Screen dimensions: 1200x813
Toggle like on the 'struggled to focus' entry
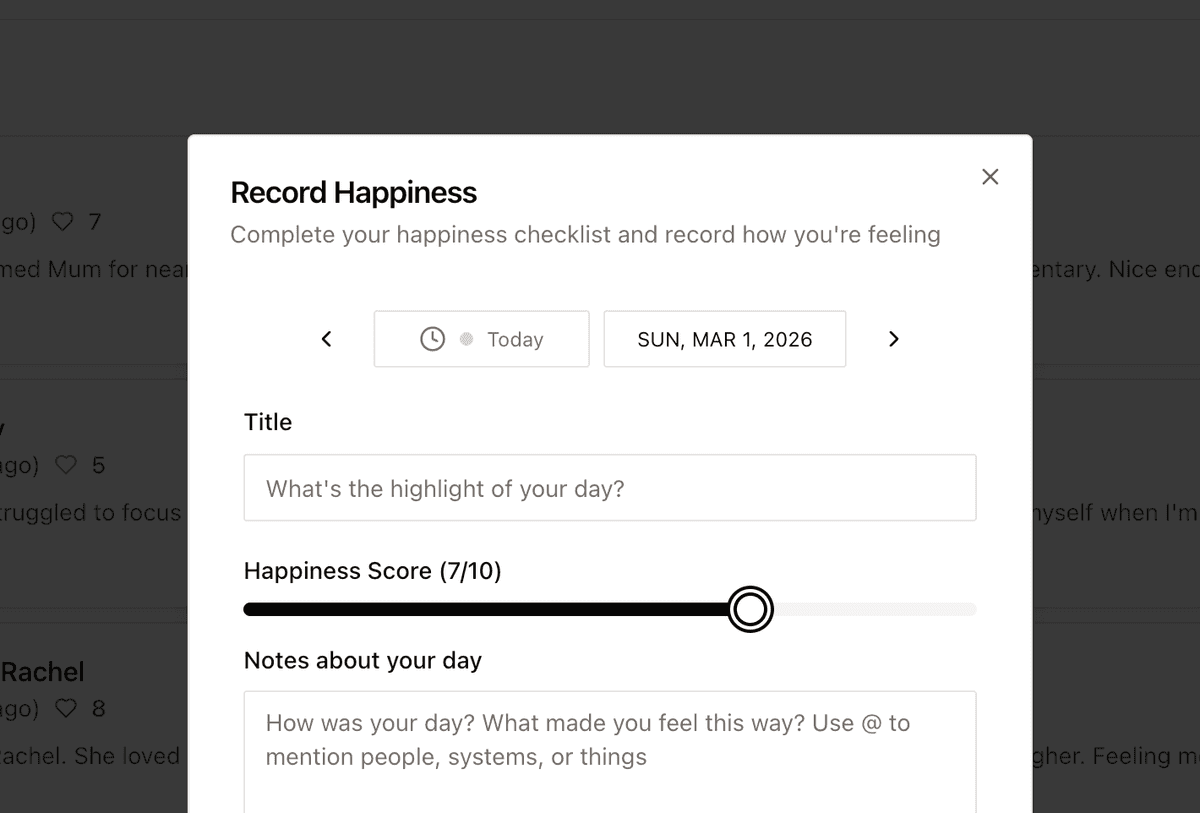tap(66, 464)
